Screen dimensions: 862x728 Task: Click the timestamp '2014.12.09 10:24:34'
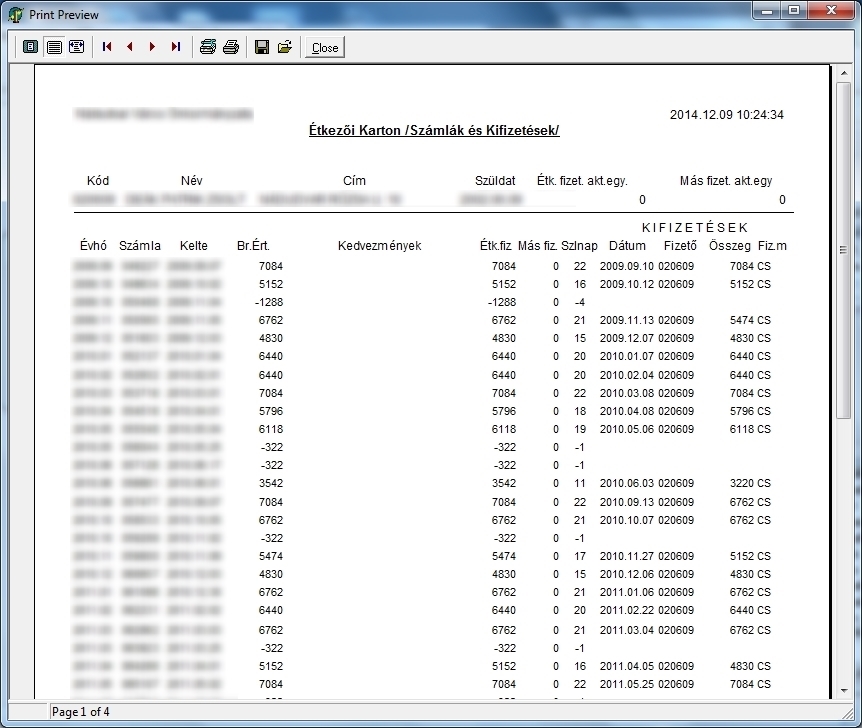pyautogui.click(x=726, y=114)
